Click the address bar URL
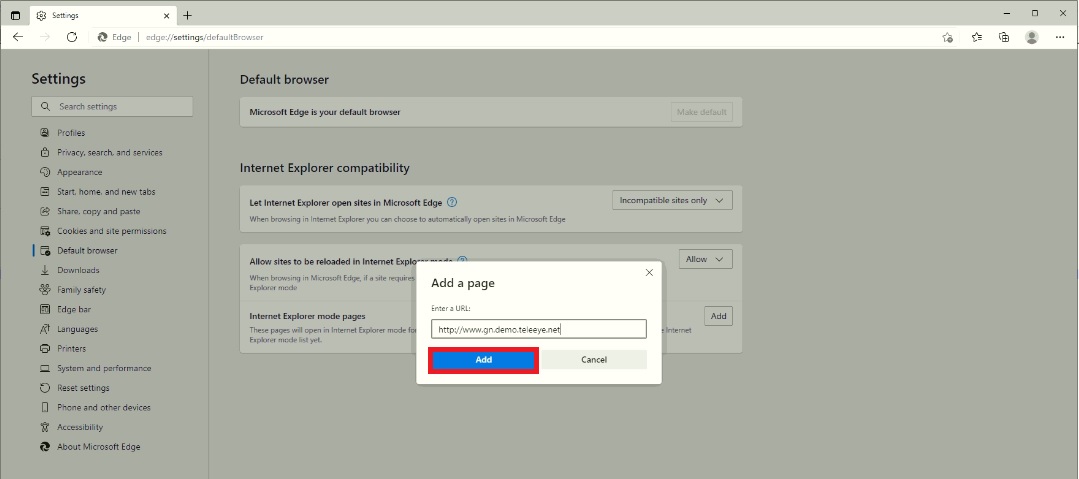1079x479 pixels. [x=204, y=37]
